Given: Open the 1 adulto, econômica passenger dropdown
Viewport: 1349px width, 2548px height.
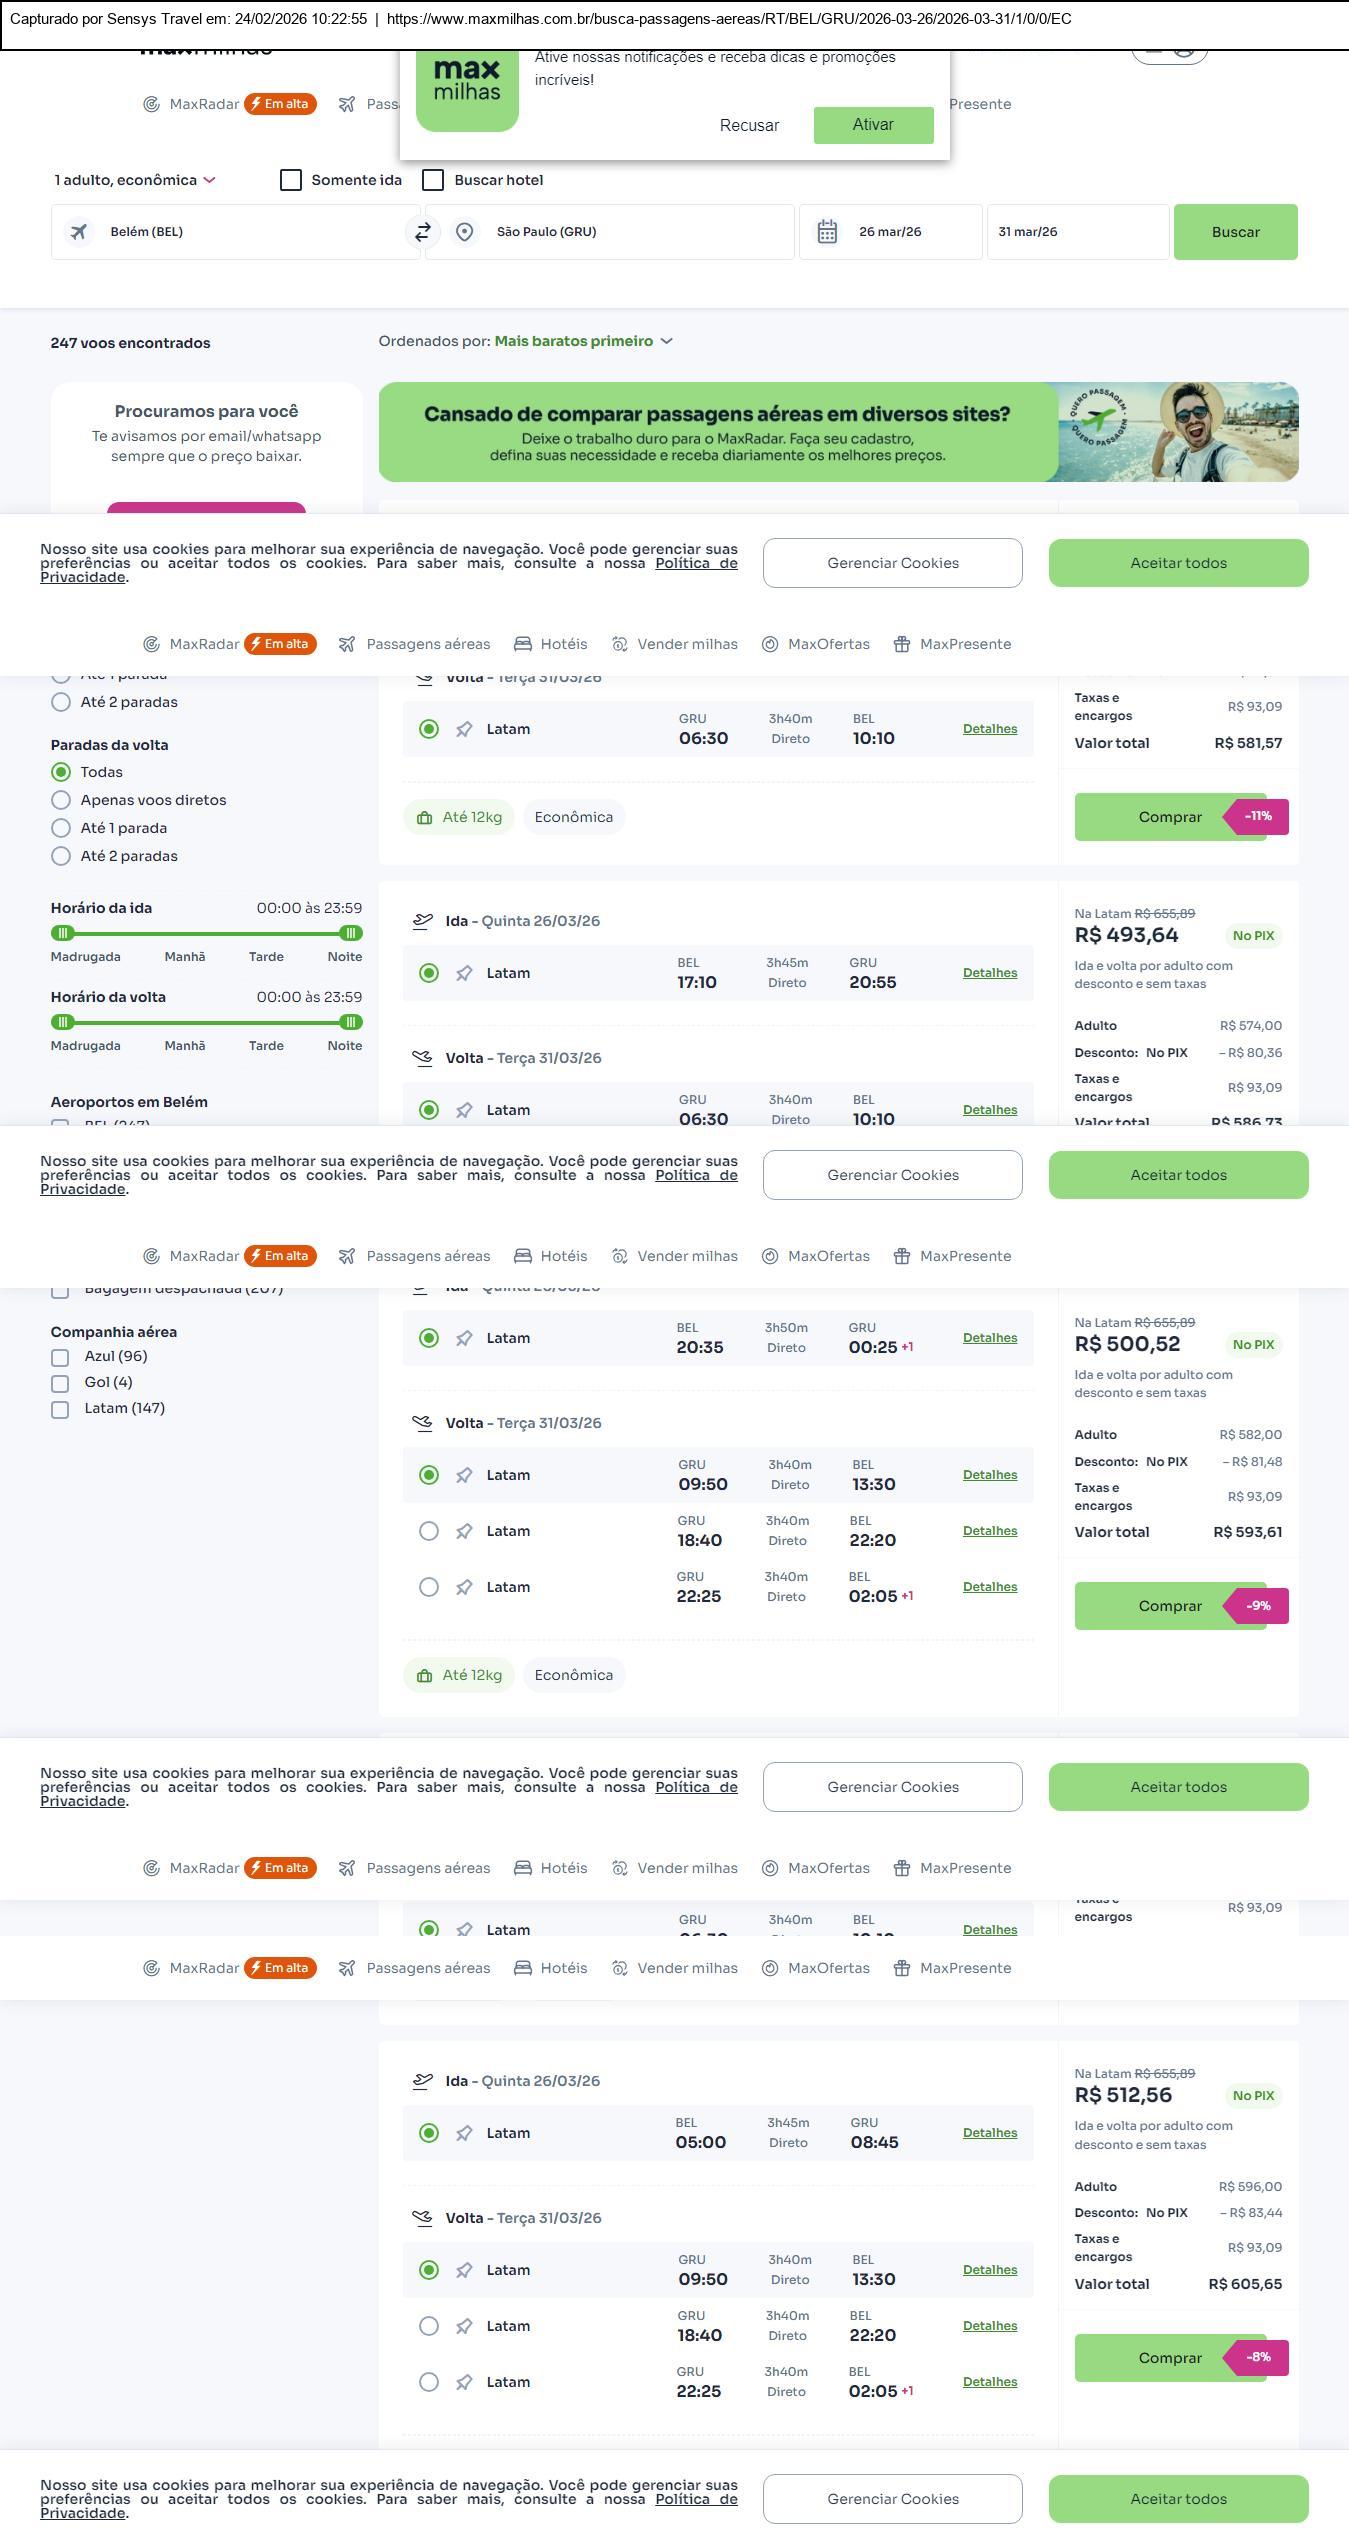Looking at the screenshot, I should pyautogui.click(x=135, y=180).
